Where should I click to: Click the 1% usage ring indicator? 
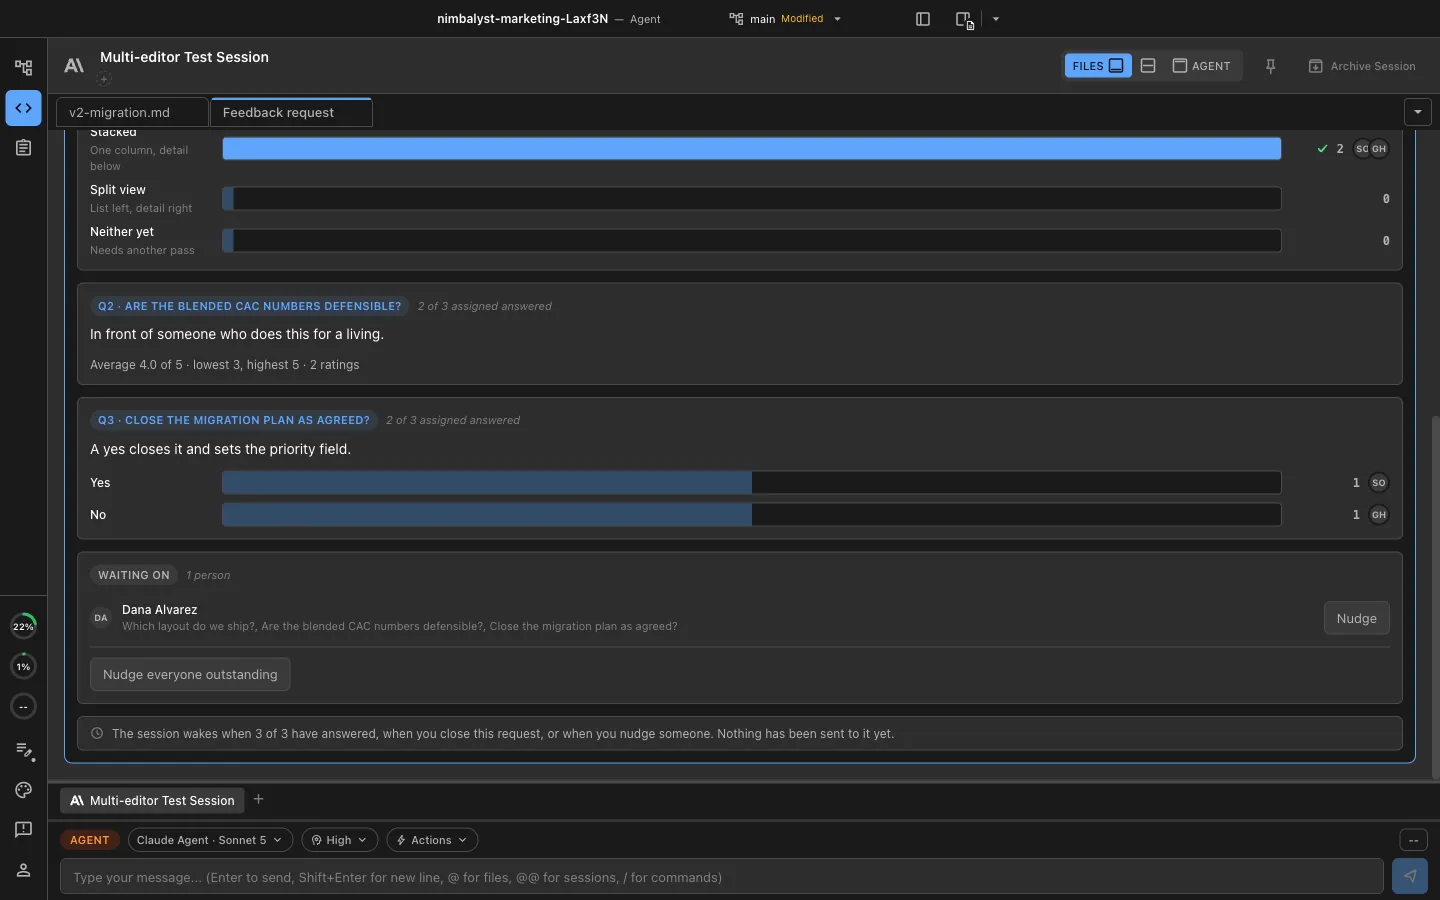(x=23, y=666)
